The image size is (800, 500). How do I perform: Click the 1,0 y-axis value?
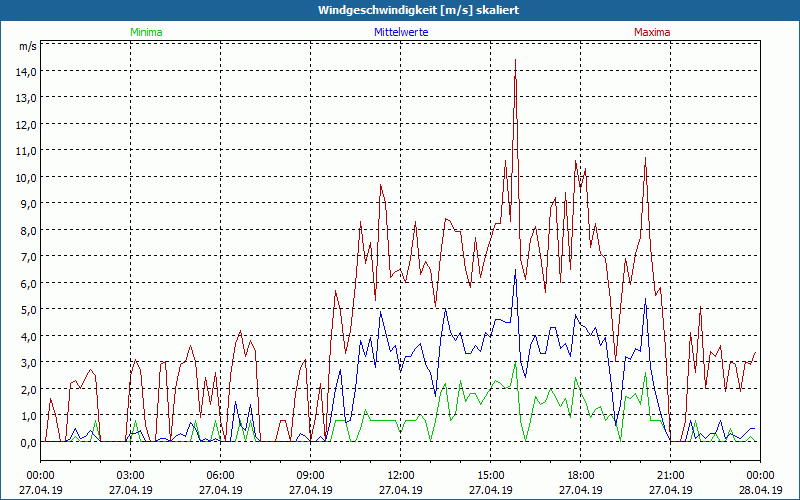coord(29,416)
